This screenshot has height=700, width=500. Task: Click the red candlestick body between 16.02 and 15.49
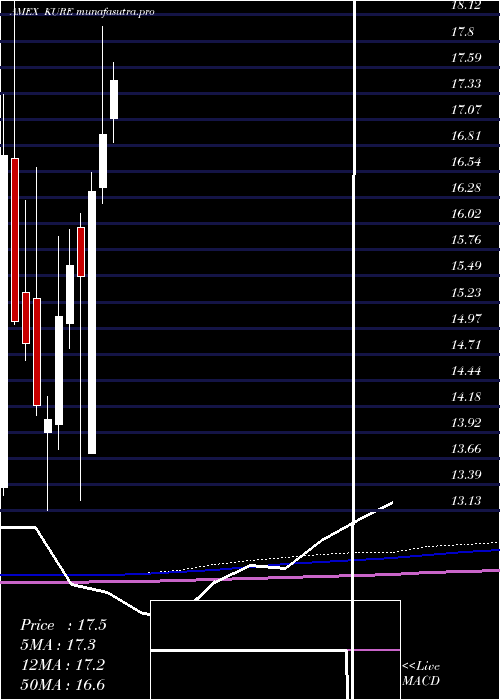81,252
